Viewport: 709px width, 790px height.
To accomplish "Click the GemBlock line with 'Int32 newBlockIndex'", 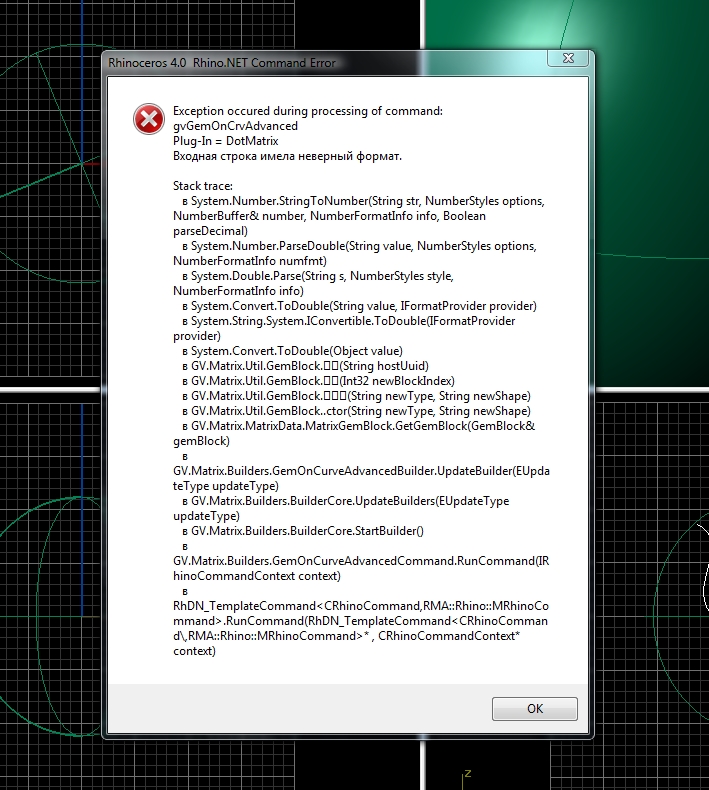I will tap(318, 381).
